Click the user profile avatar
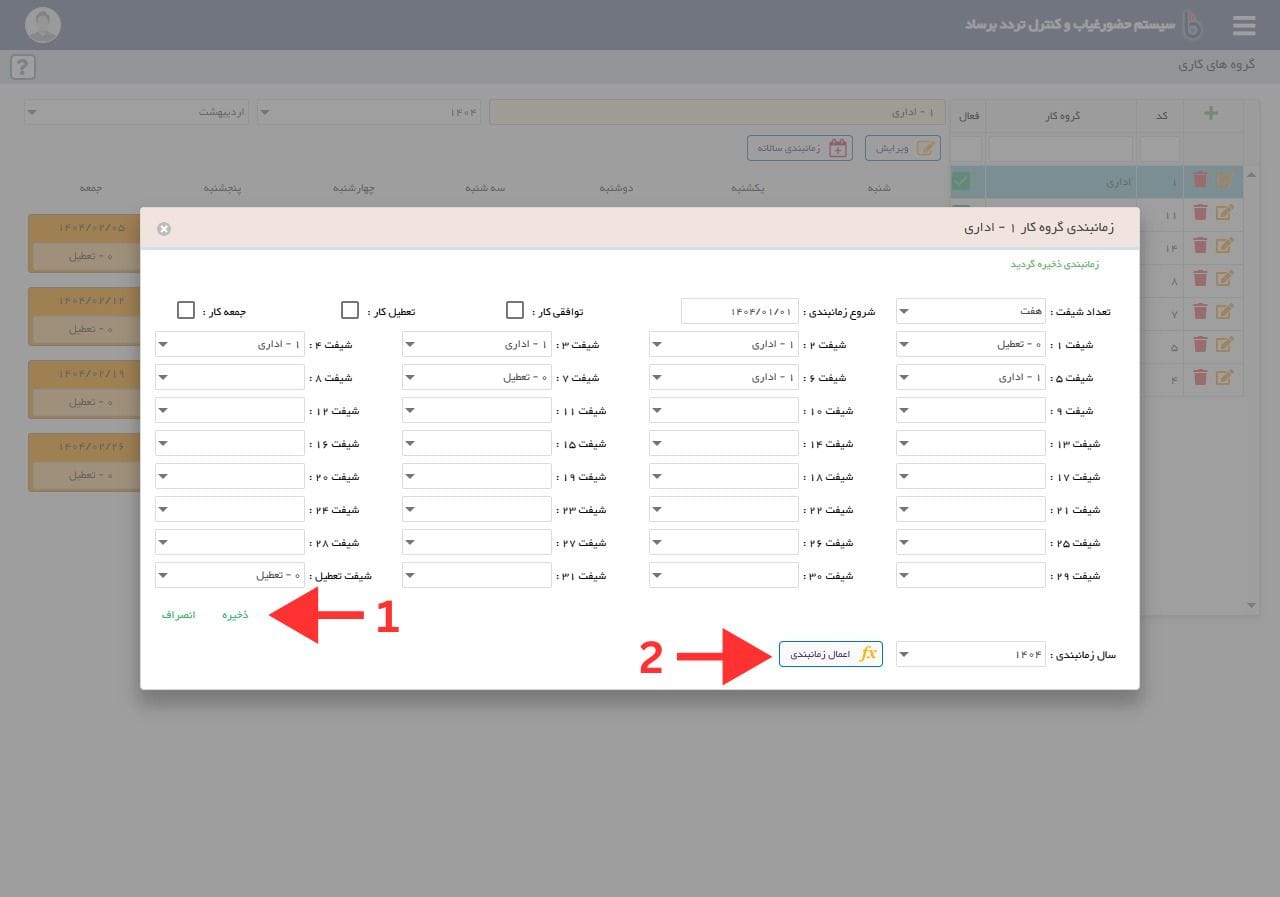The width and height of the screenshot is (1280, 897). [x=42, y=25]
